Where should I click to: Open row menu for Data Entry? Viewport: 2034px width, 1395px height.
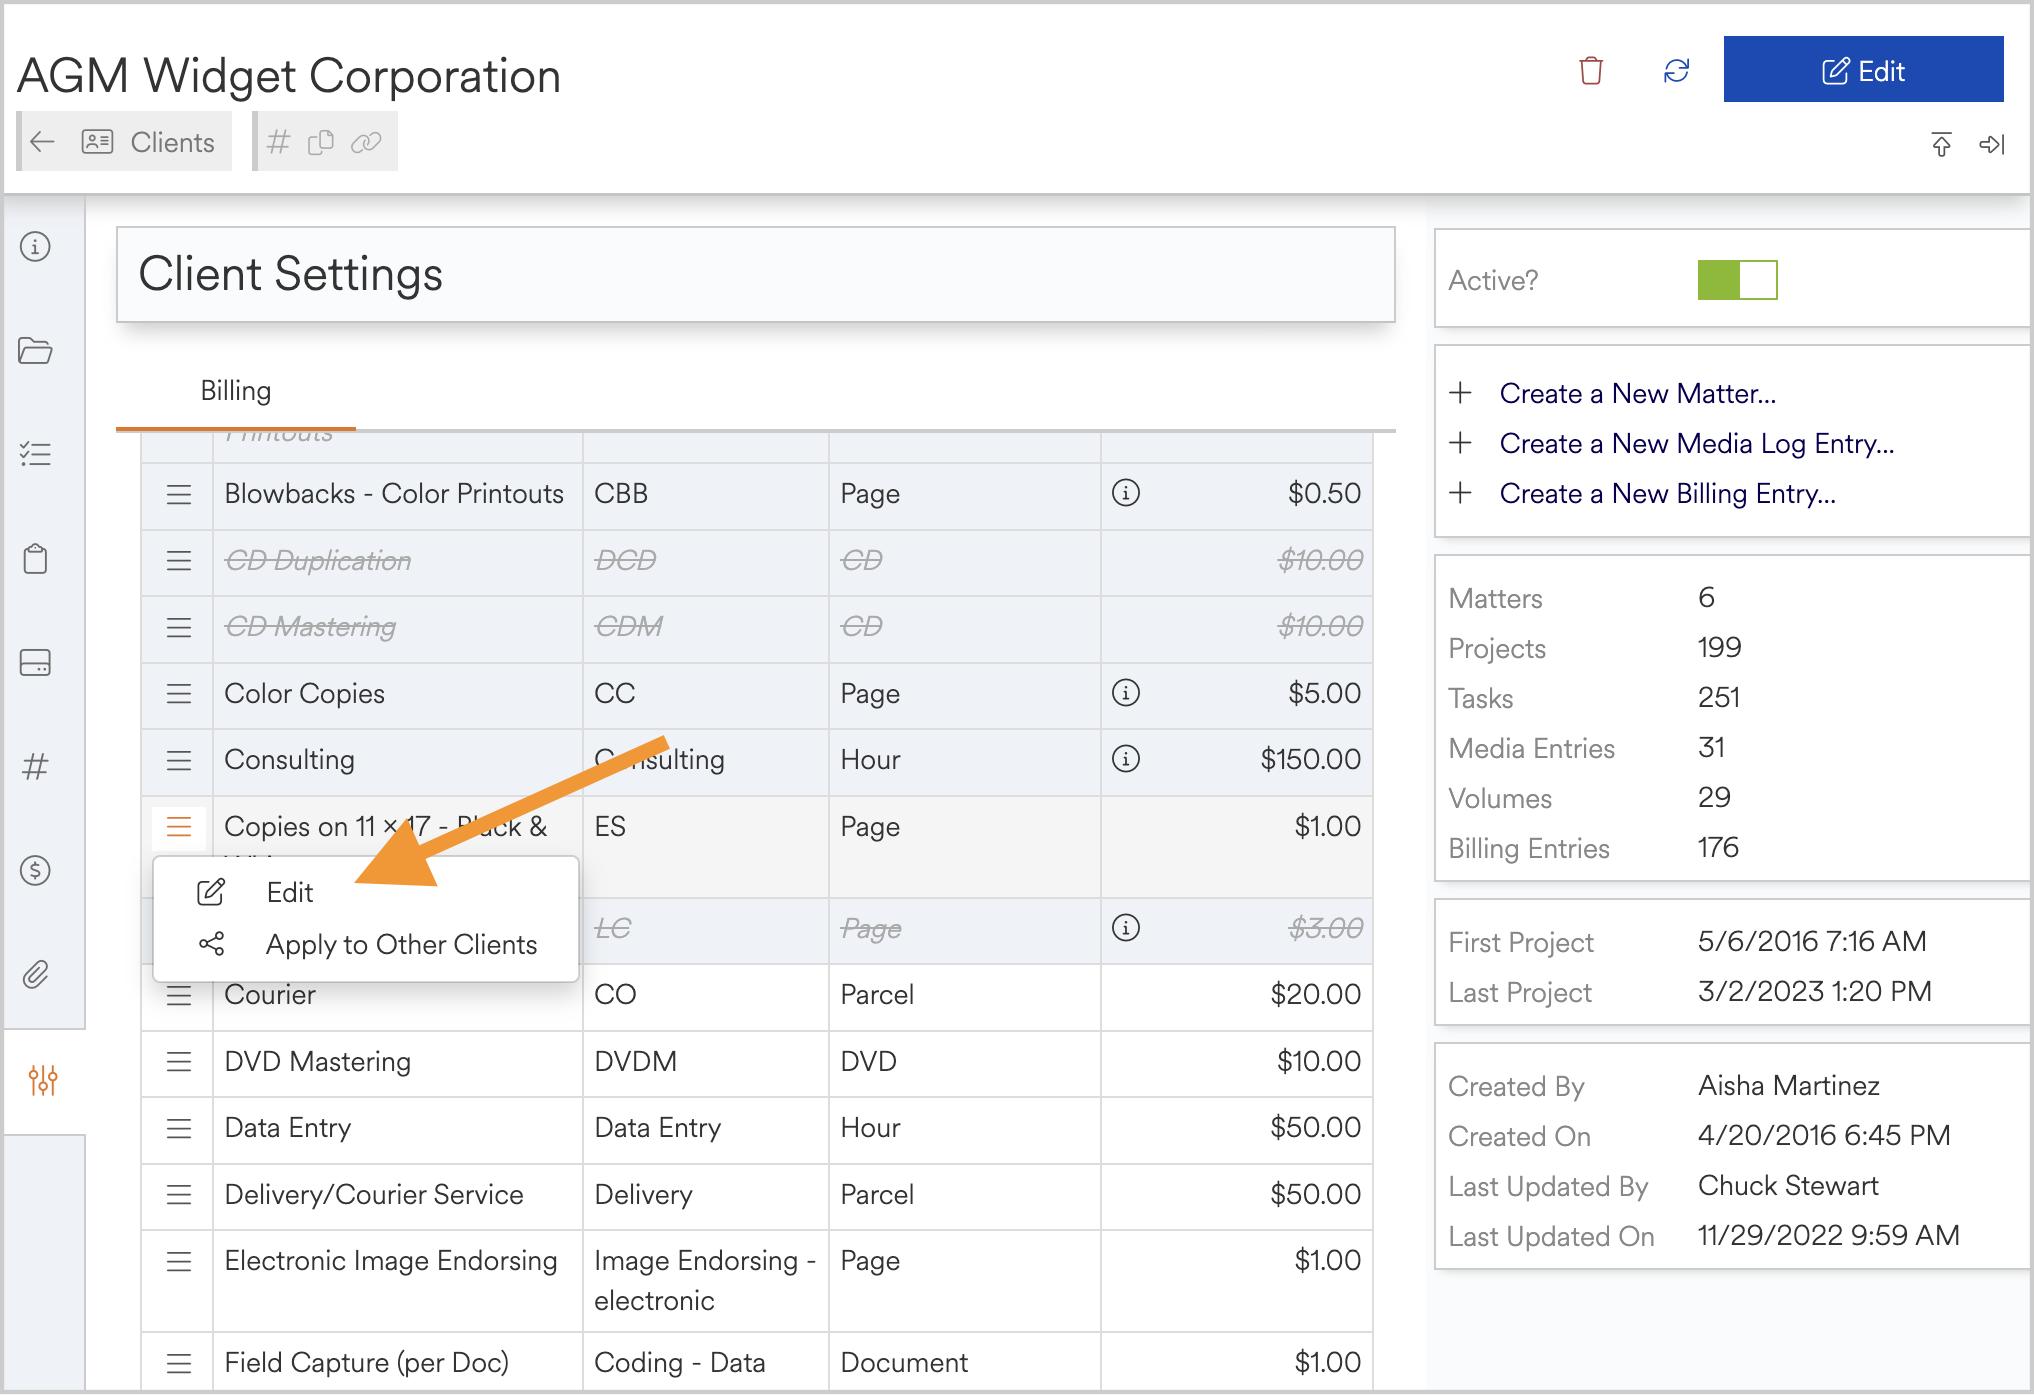(x=179, y=1128)
